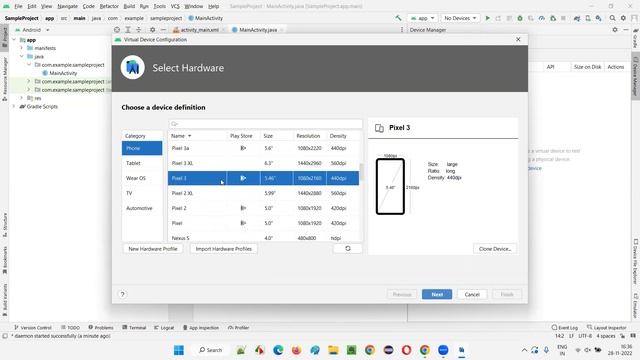Select the Pixel 2 device row
The height and width of the screenshot is (360, 640).
point(263,208)
